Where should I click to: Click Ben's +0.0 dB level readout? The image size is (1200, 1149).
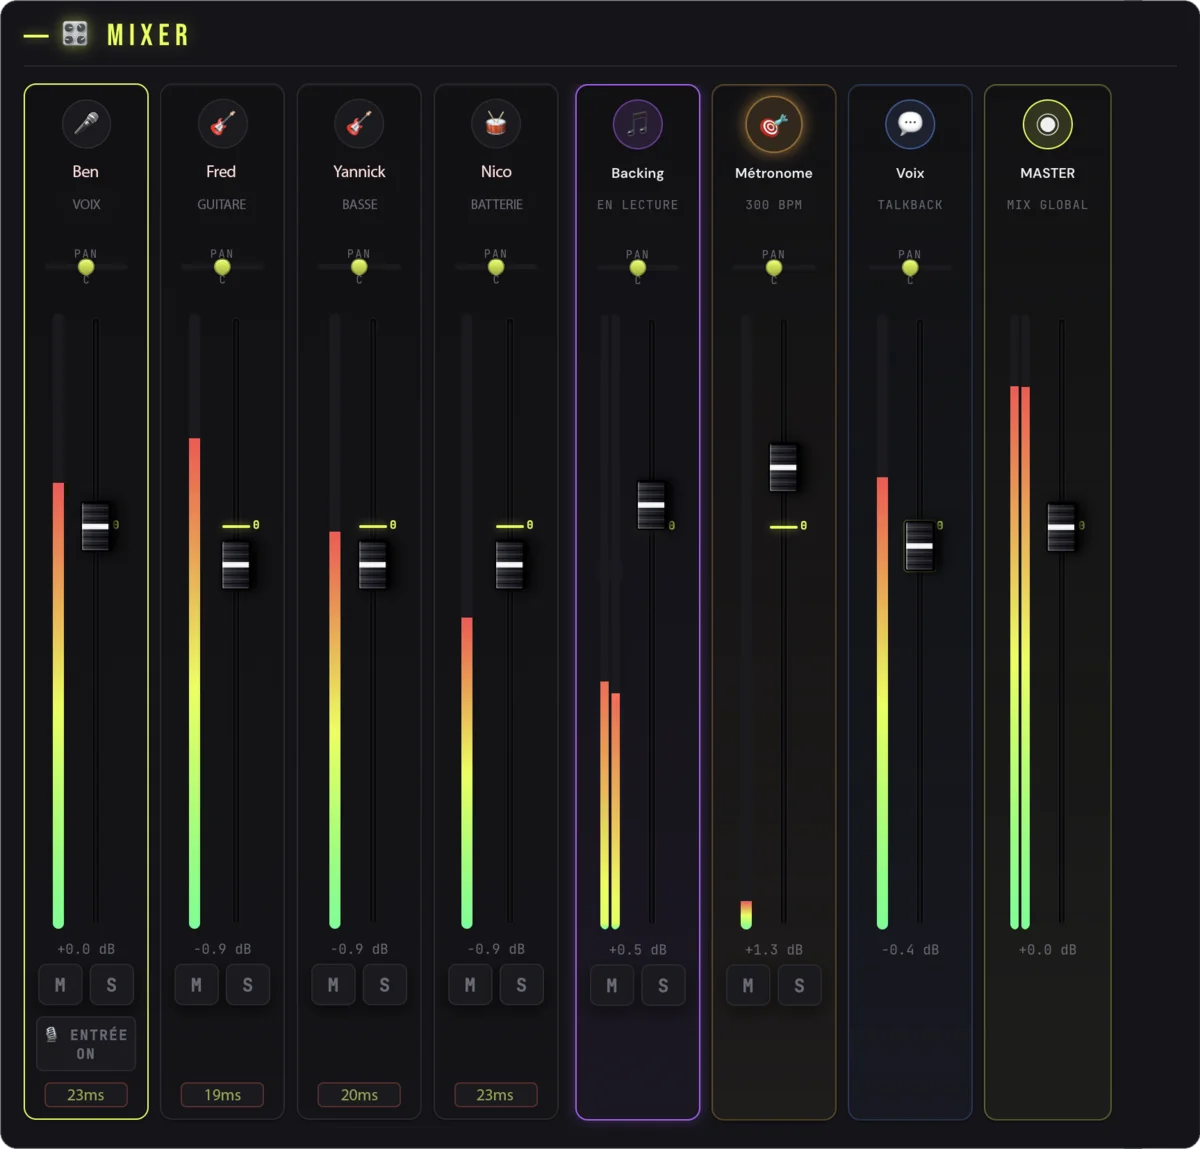click(86, 949)
